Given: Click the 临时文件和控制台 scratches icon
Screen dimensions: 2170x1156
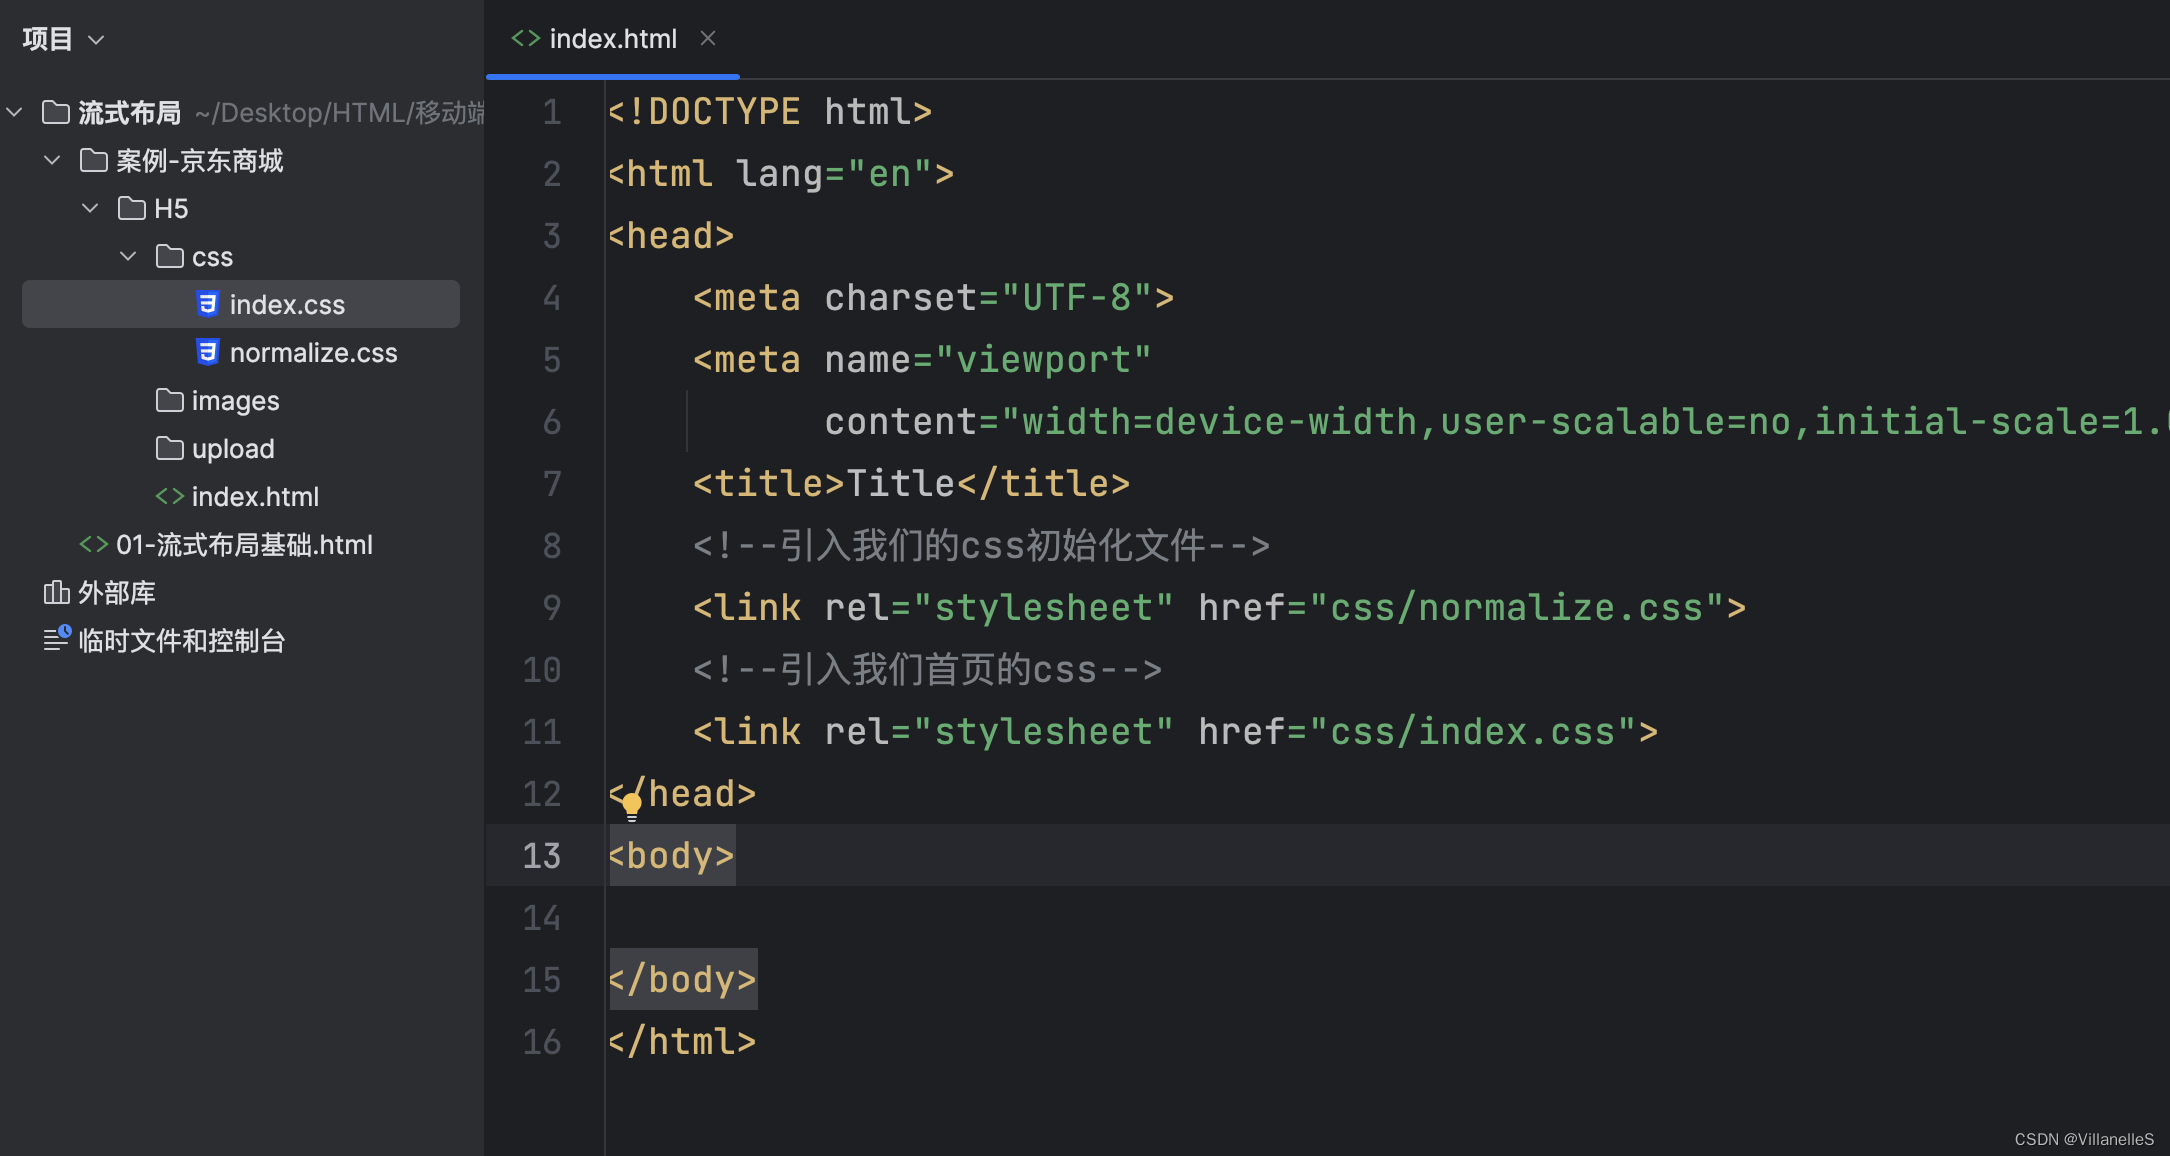Looking at the screenshot, I should pos(57,639).
